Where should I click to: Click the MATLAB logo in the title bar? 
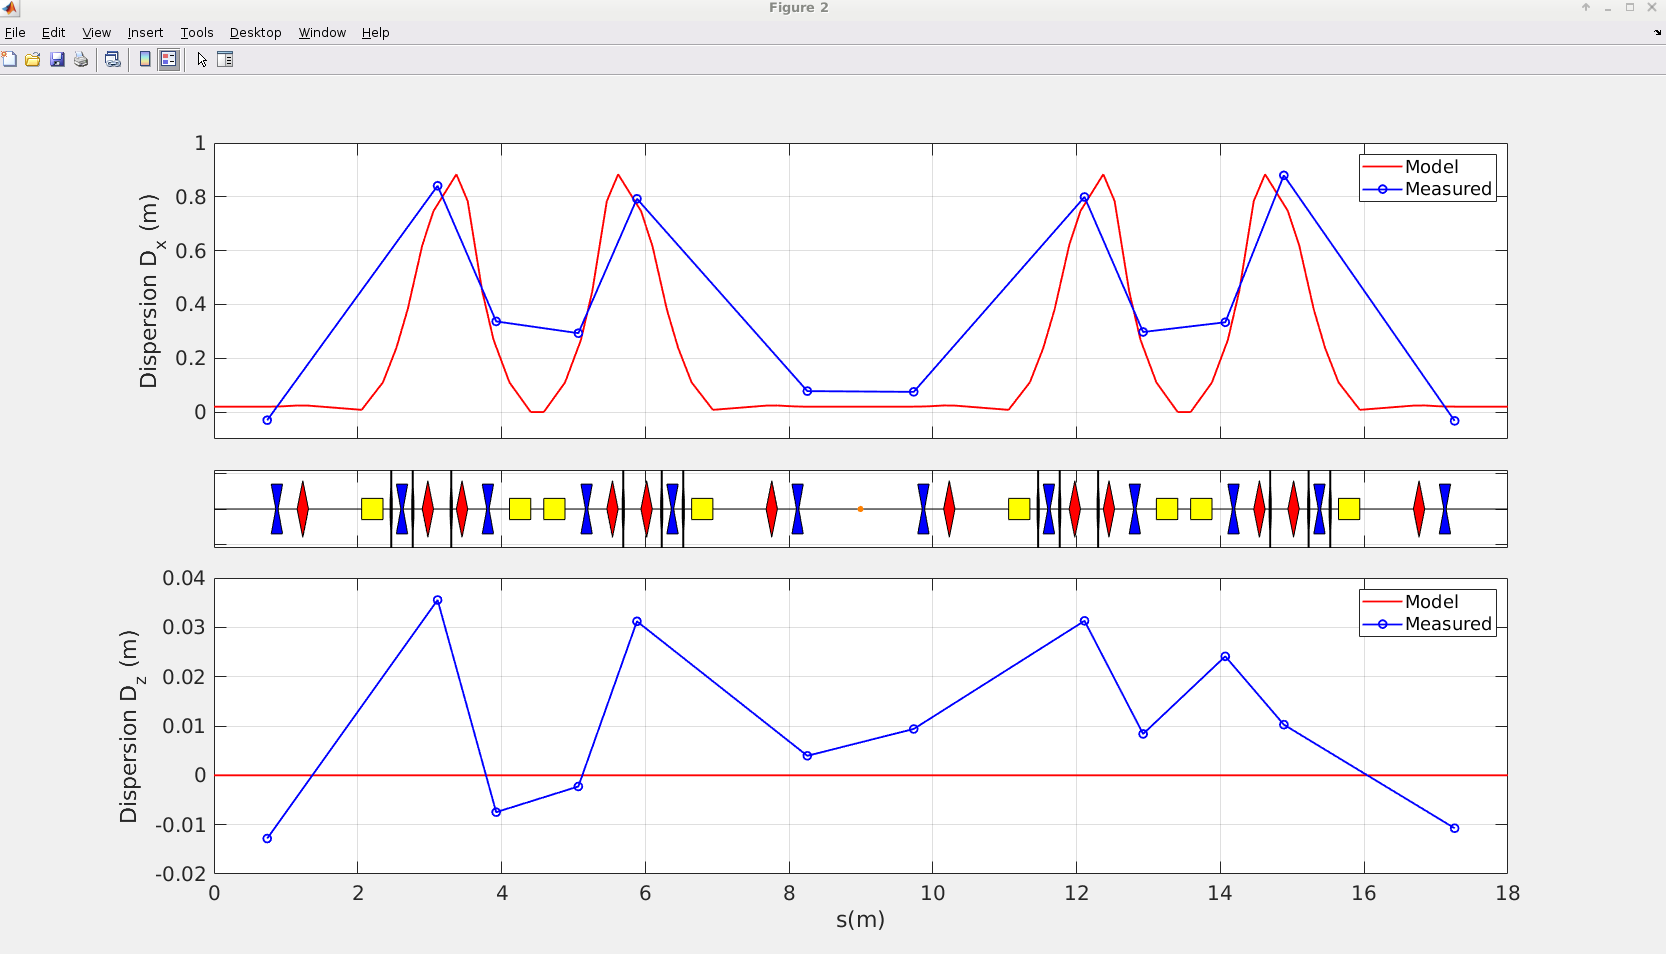[10, 8]
